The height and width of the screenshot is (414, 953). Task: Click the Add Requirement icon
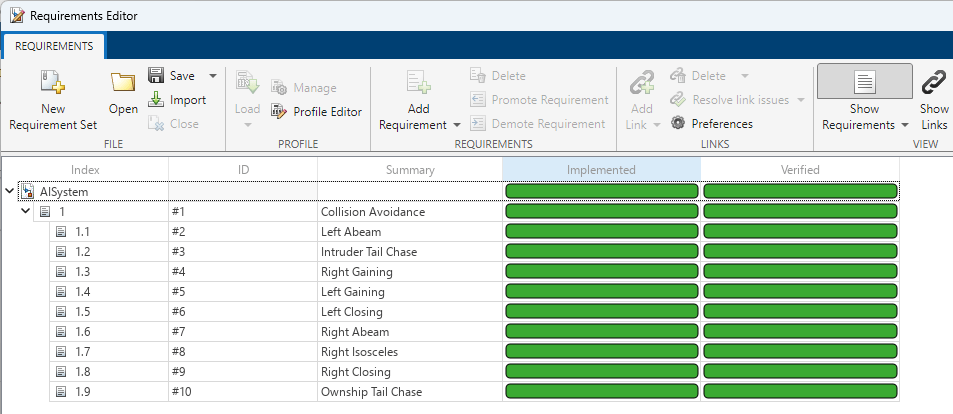[419, 83]
